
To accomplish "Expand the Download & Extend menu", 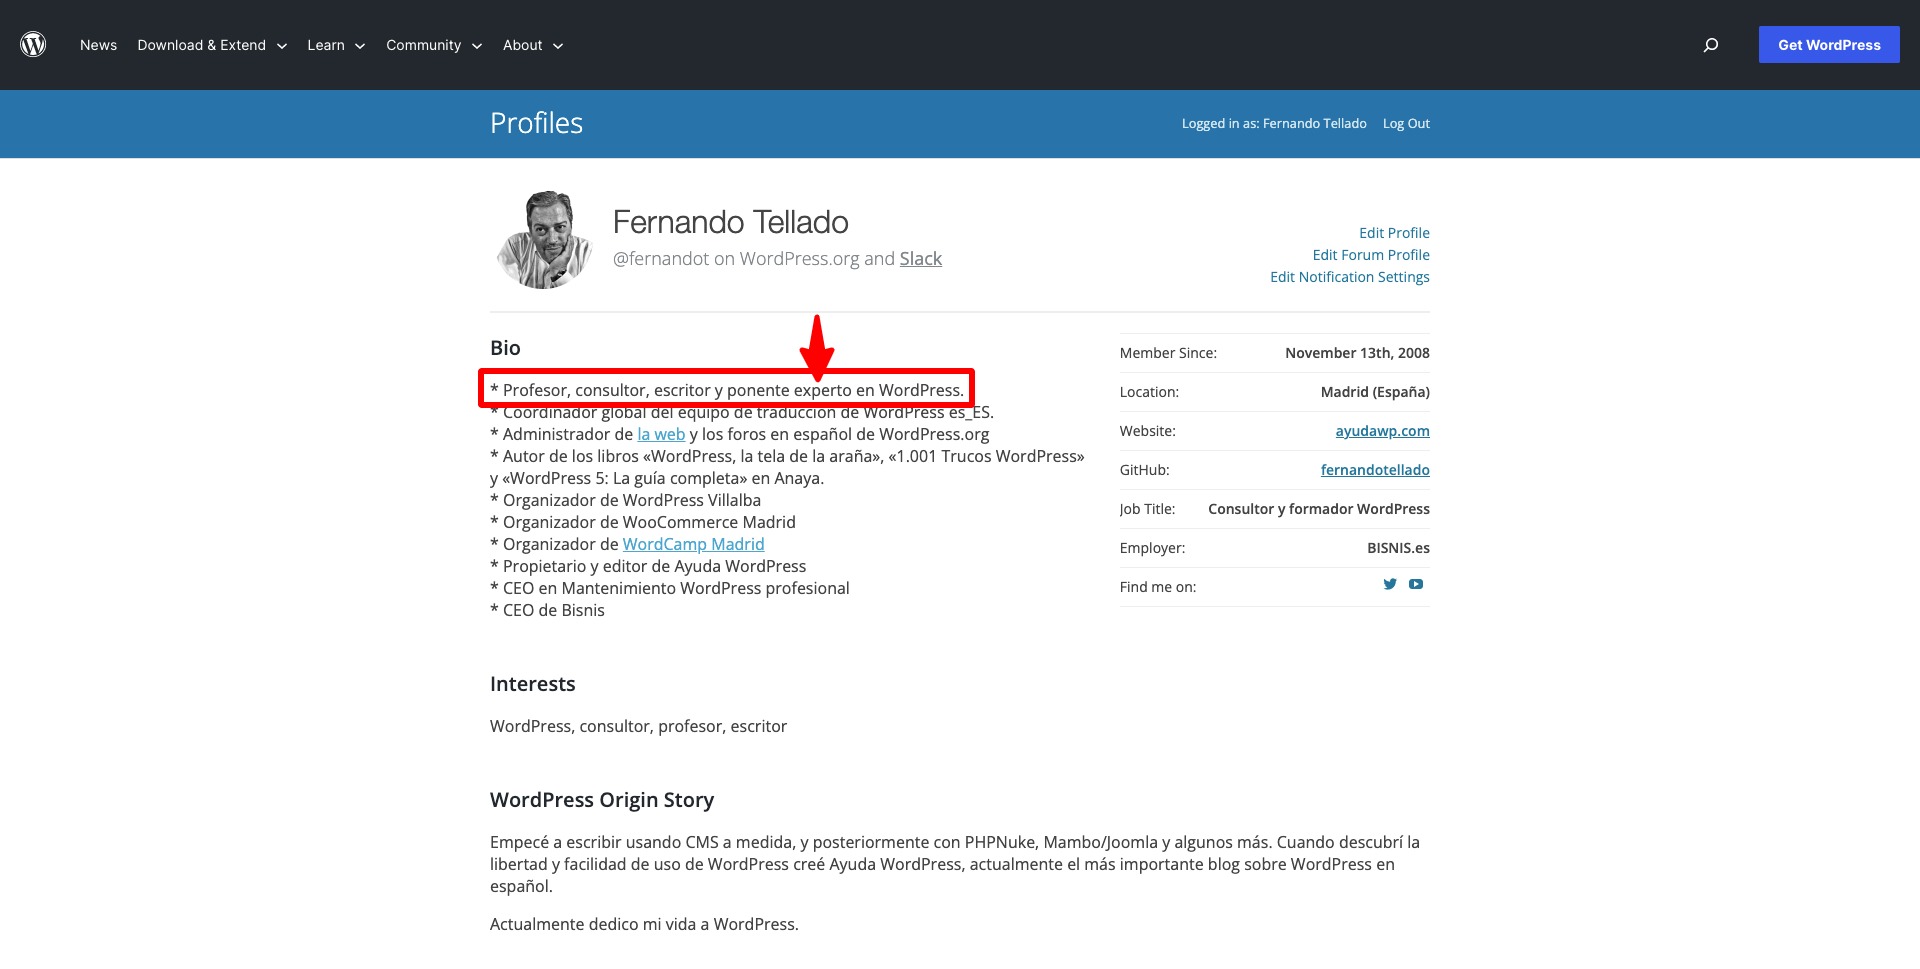I will click(212, 45).
